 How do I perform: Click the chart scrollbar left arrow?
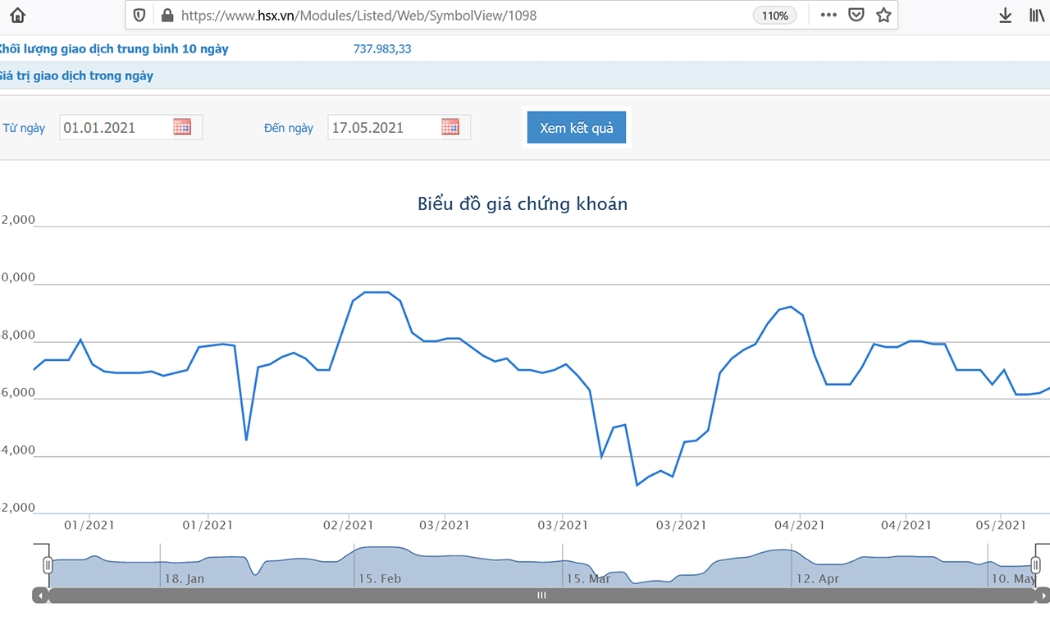[40, 595]
